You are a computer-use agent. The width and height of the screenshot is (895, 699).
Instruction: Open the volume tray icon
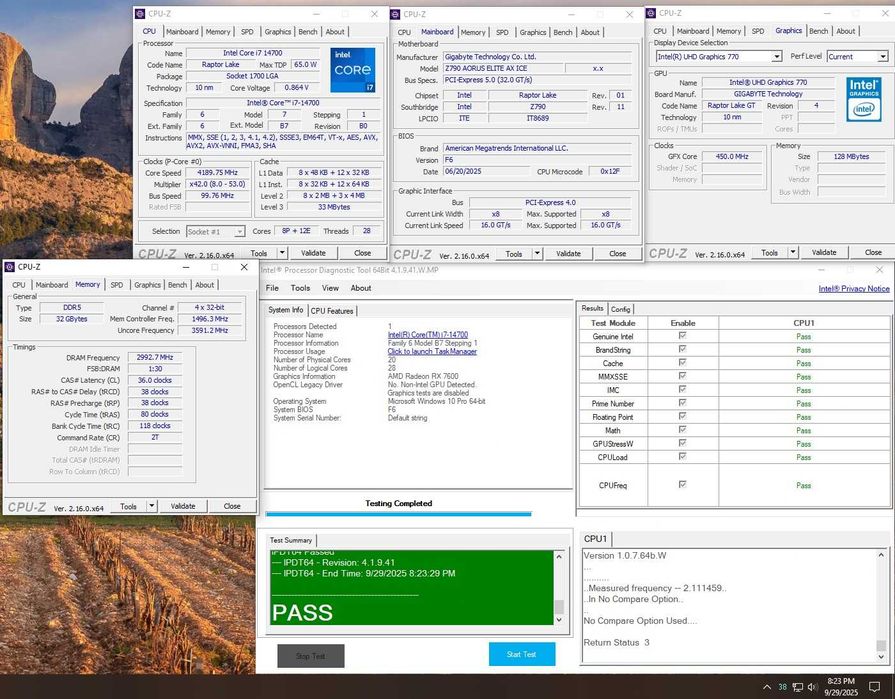coord(813,687)
